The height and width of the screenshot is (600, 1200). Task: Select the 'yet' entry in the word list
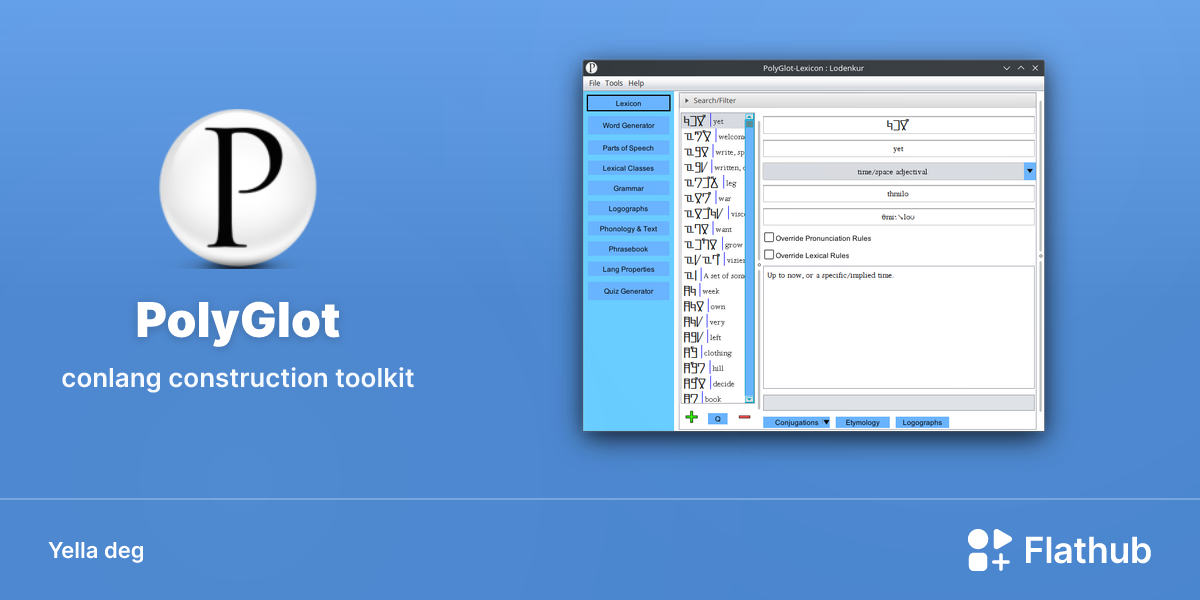pos(713,121)
